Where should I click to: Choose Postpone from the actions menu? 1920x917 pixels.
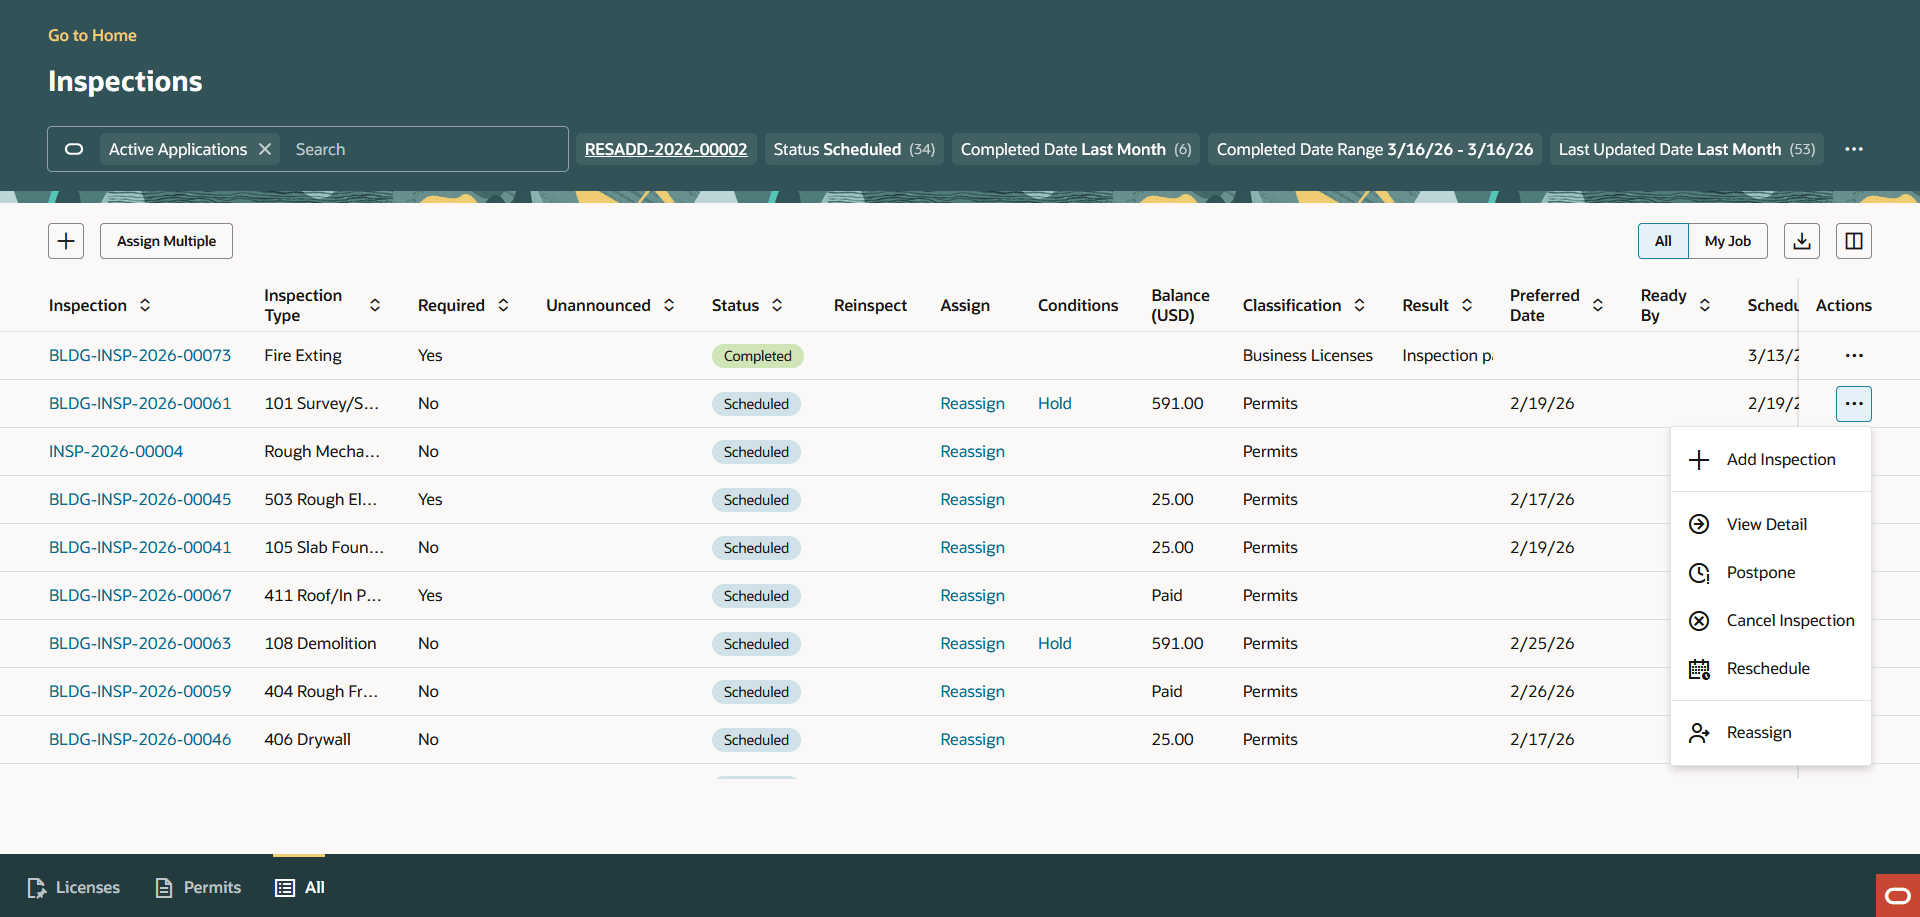[1762, 572]
